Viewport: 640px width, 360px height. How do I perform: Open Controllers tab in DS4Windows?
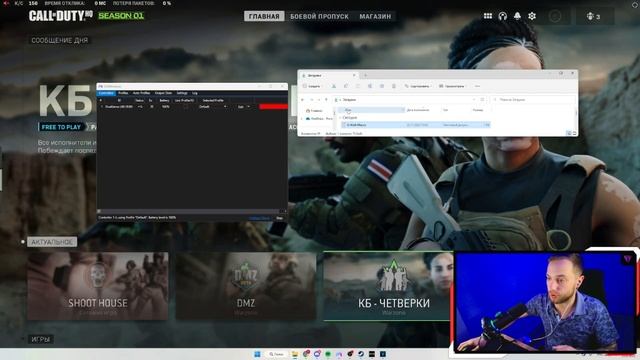point(106,93)
